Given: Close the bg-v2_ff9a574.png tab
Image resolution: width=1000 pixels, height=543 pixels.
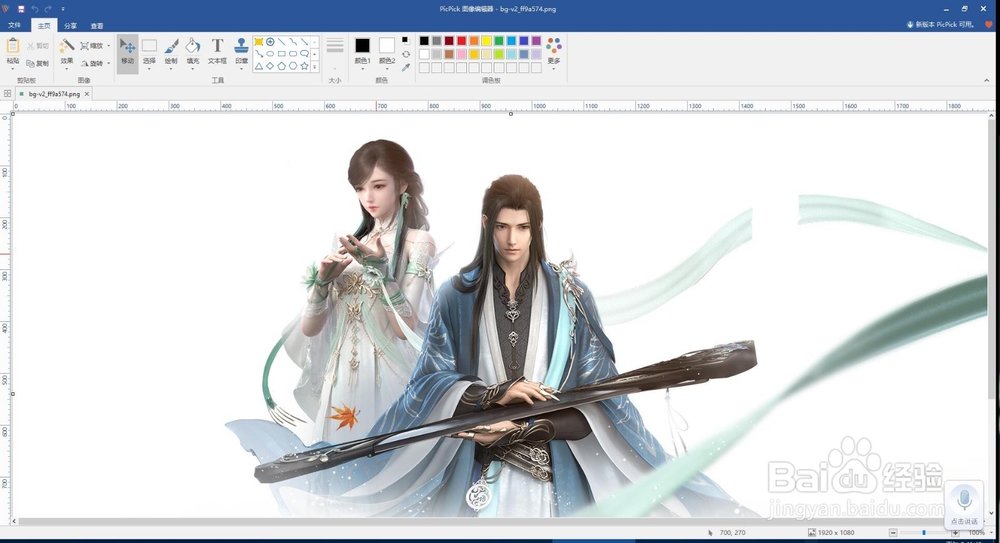Looking at the screenshot, I should point(87,94).
